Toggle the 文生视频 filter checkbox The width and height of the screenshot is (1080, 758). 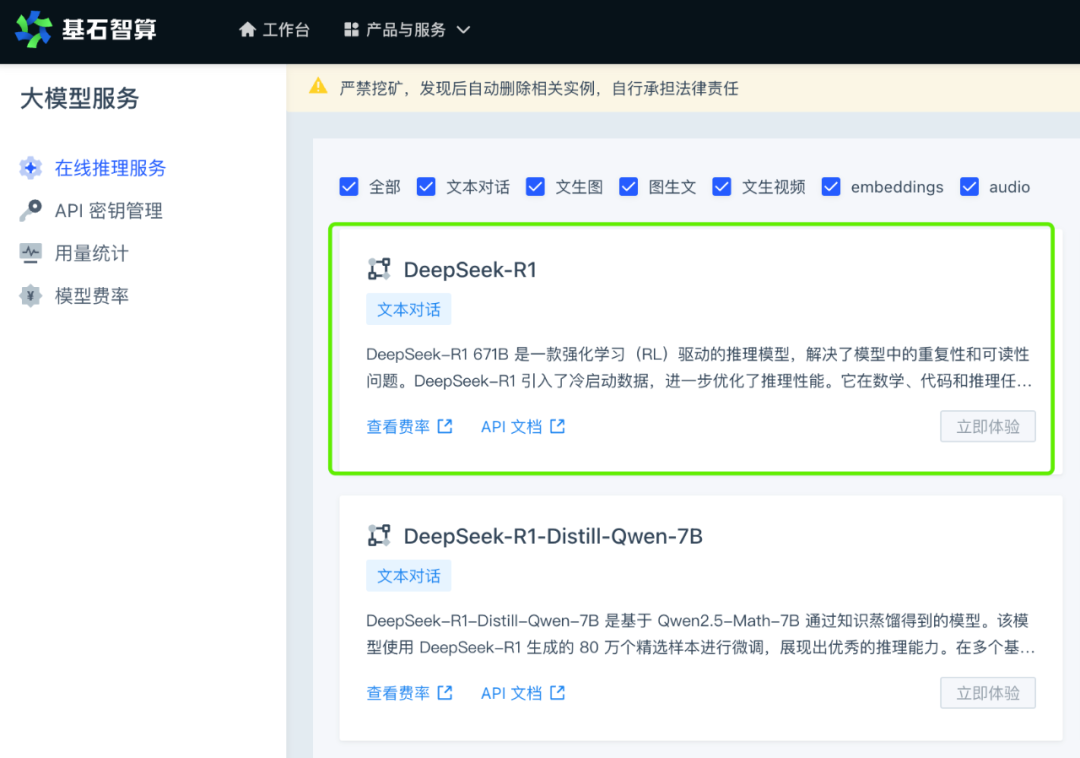(x=722, y=187)
